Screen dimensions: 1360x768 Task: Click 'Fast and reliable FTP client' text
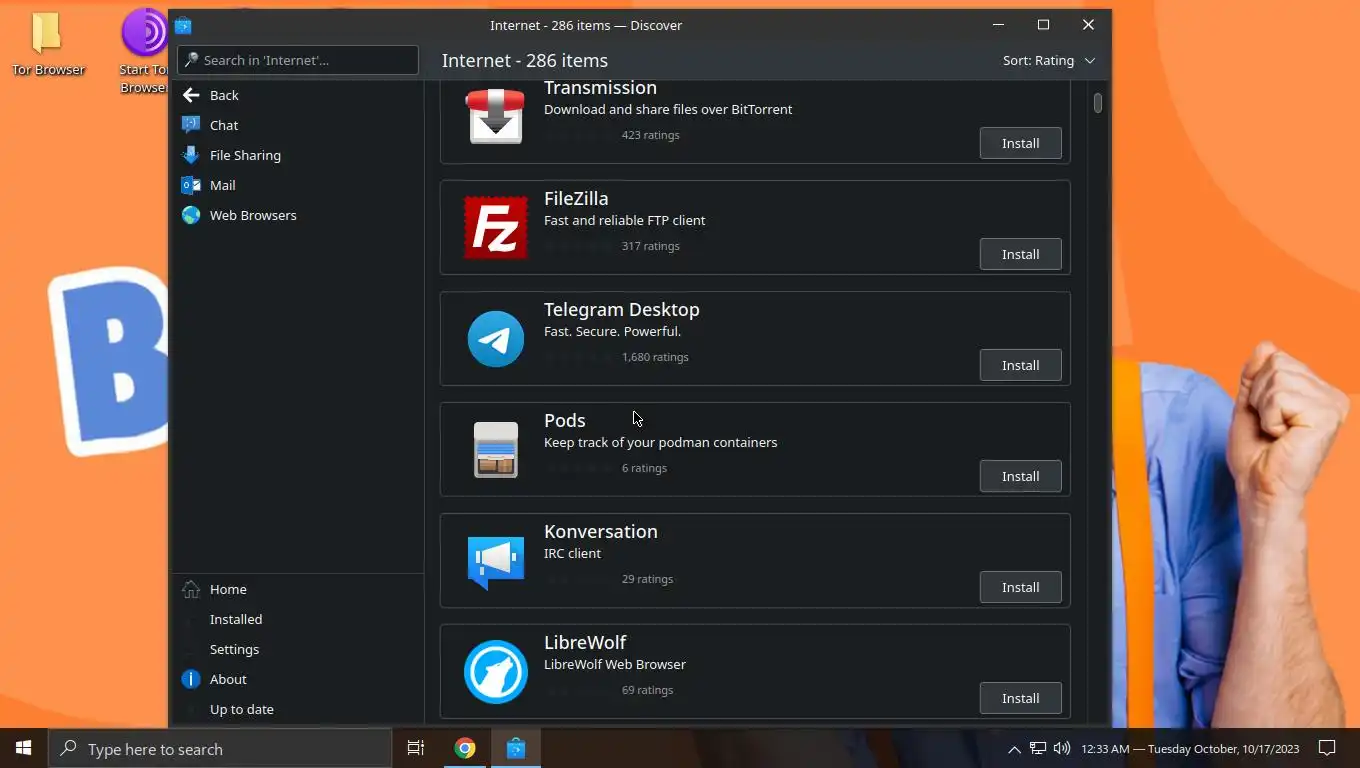tap(624, 220)
